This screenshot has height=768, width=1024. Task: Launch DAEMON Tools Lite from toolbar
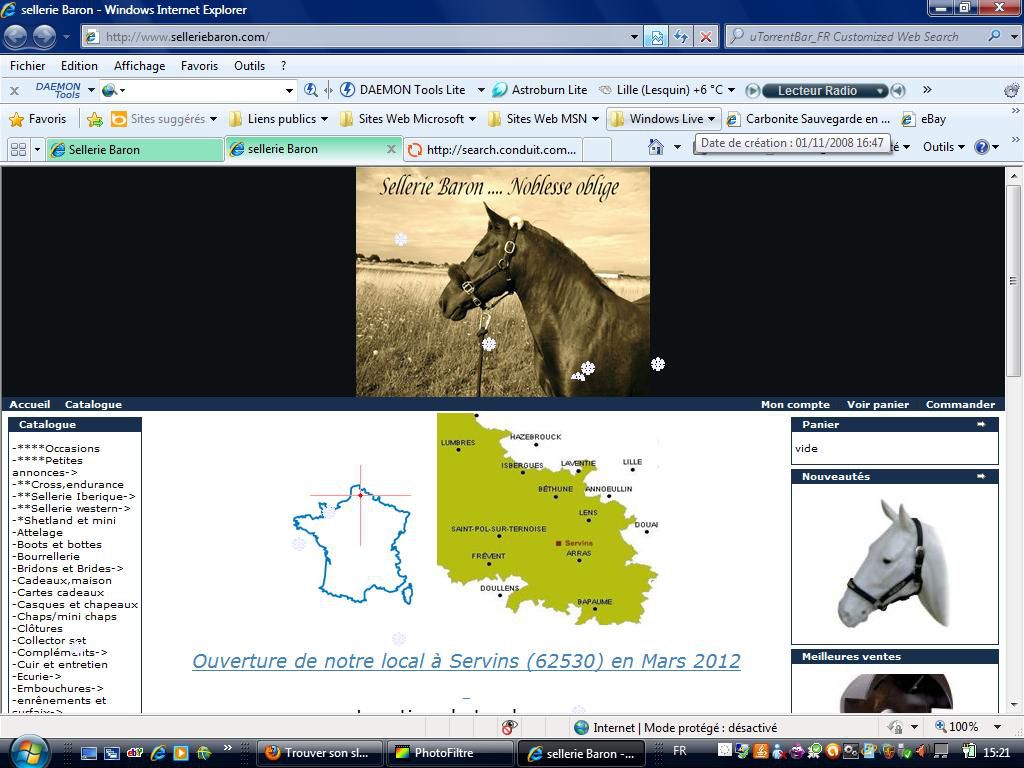403,90
